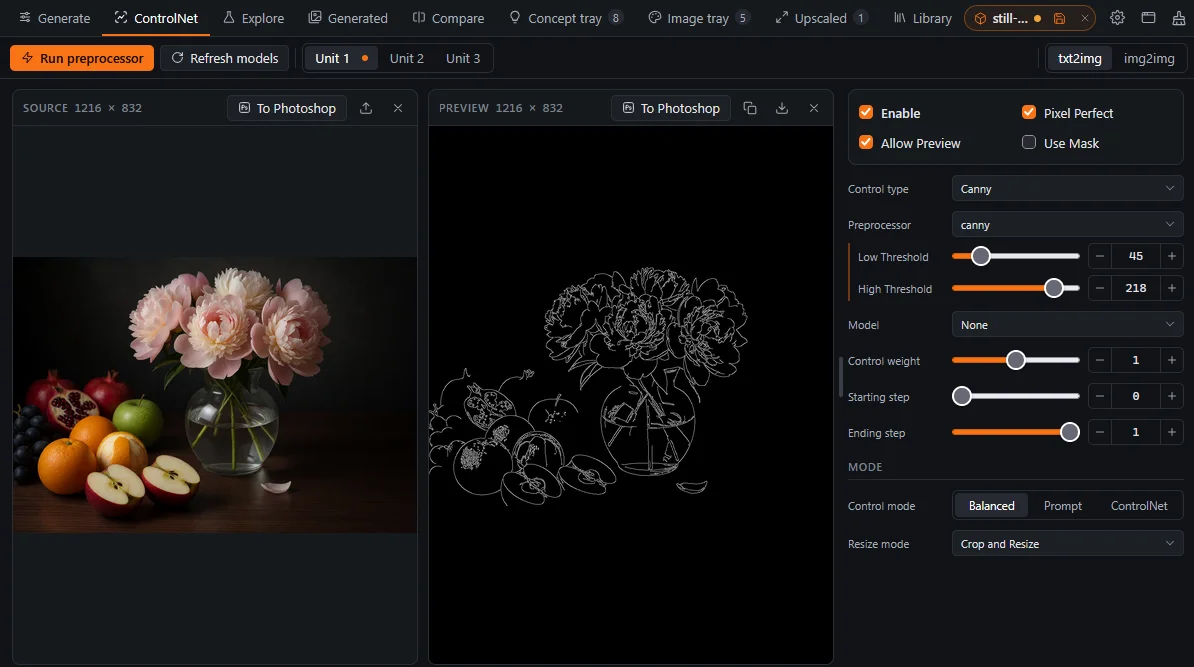Screen dimensions: 1194x667
Task: Download the preview image
Action: click(782, 108)
